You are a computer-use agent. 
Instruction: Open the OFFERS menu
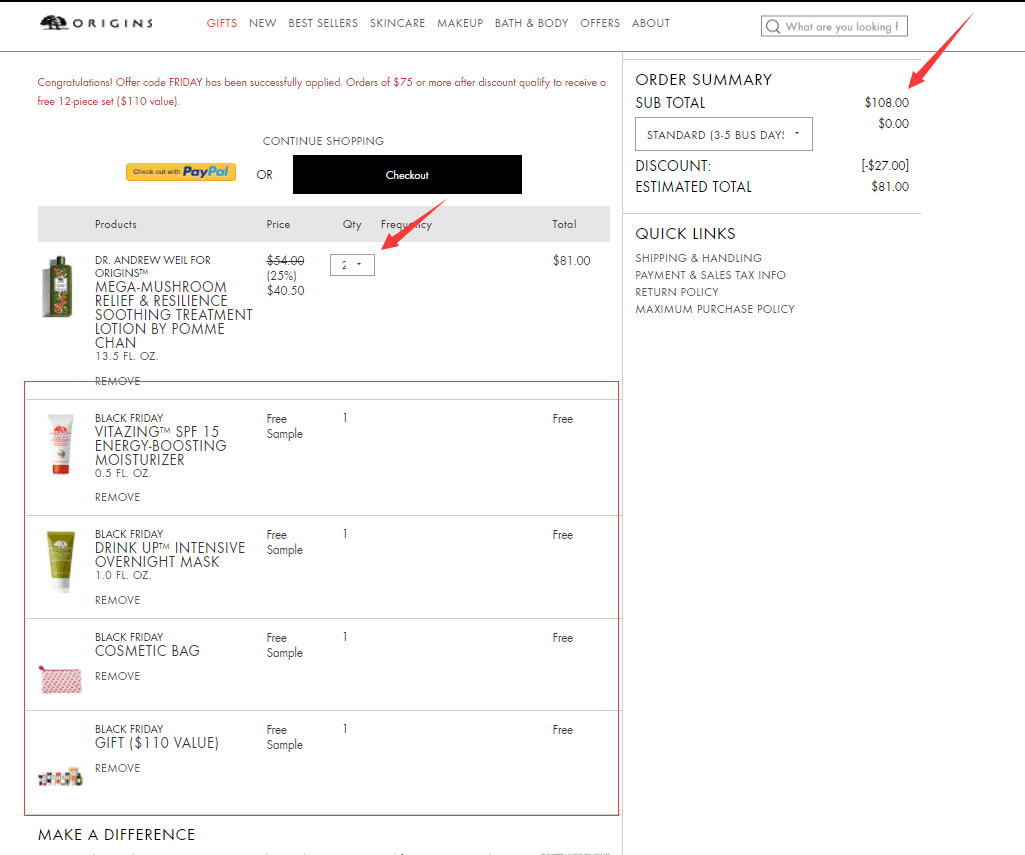point(600,23)
